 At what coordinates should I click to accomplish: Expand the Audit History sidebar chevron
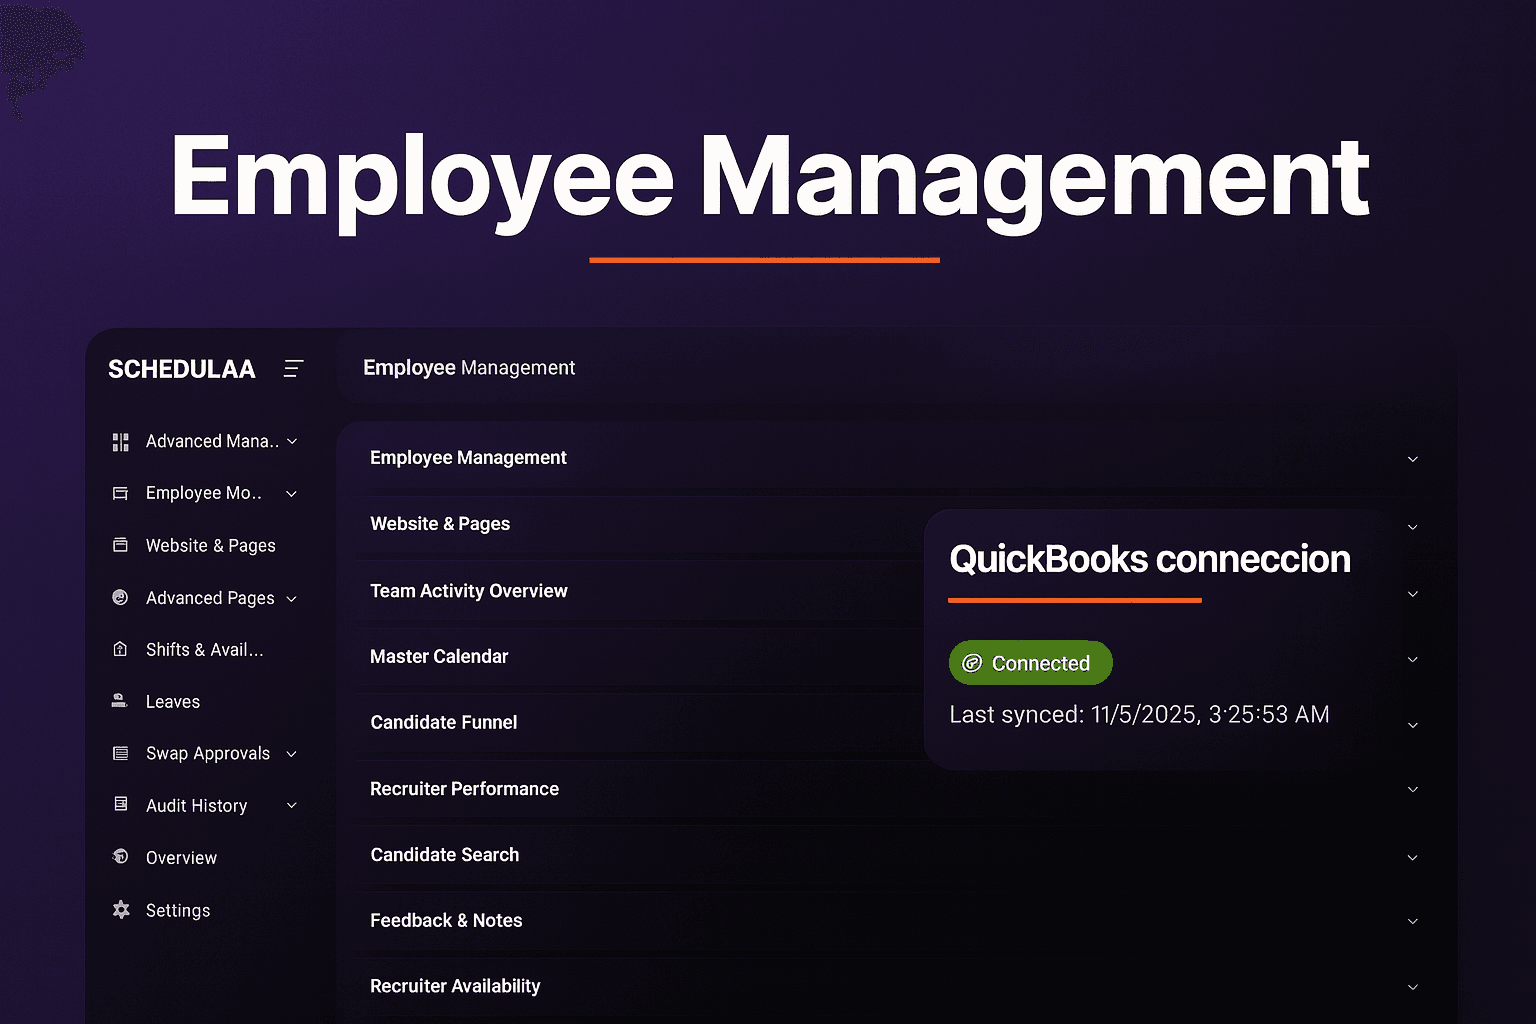coord(292,805)
